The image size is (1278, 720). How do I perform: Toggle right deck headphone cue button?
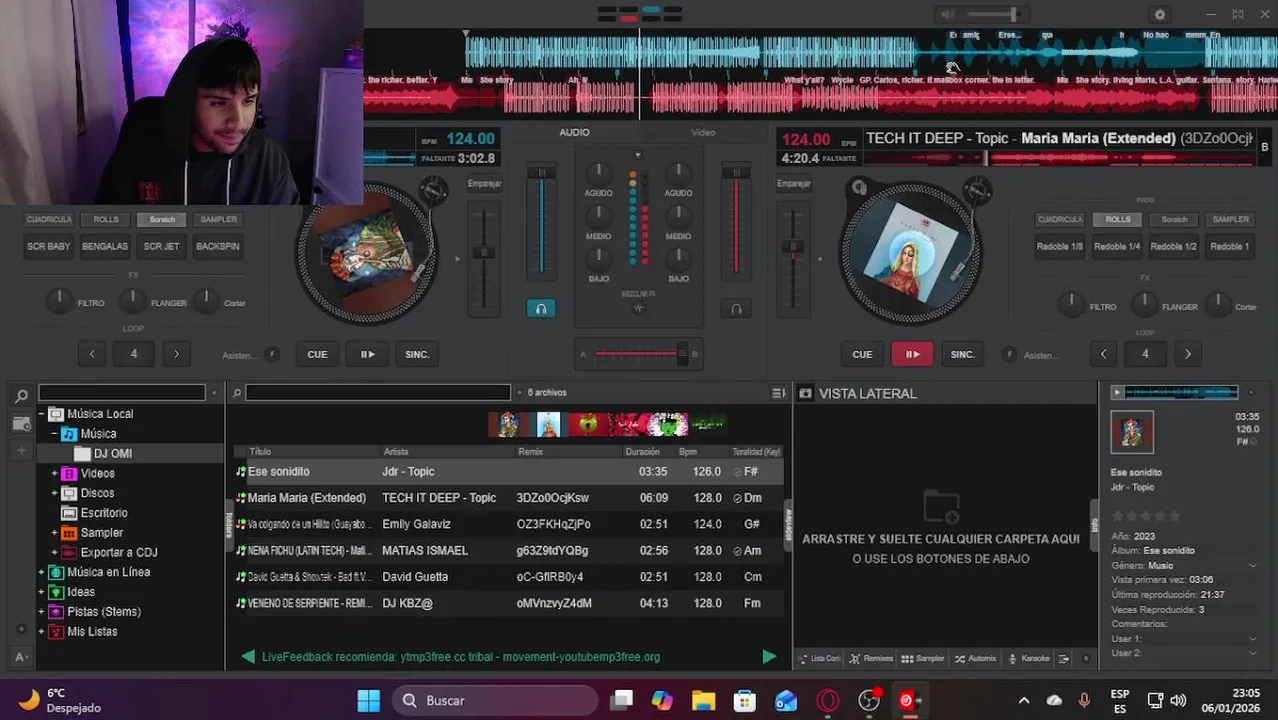(736, 309)
